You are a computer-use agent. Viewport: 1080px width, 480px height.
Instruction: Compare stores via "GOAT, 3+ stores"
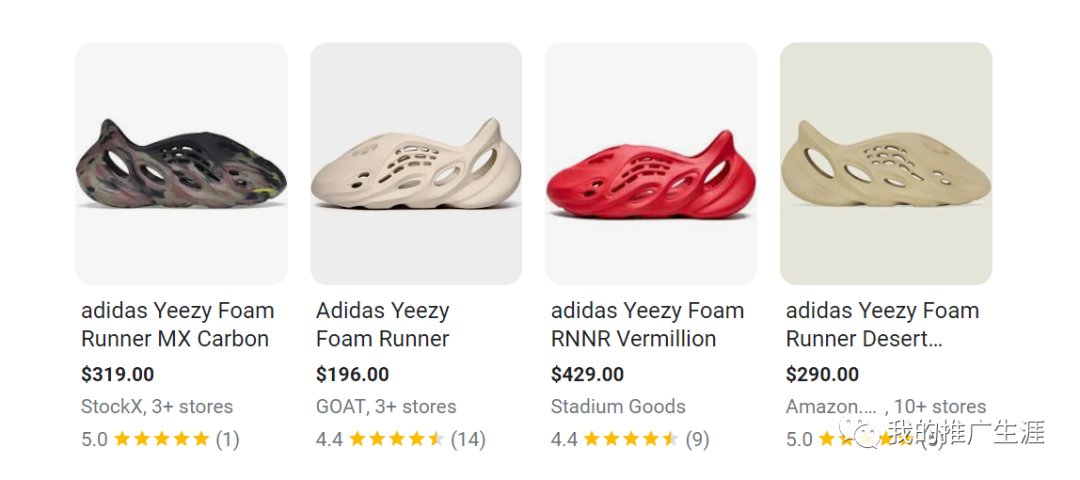tap(386, 407)
